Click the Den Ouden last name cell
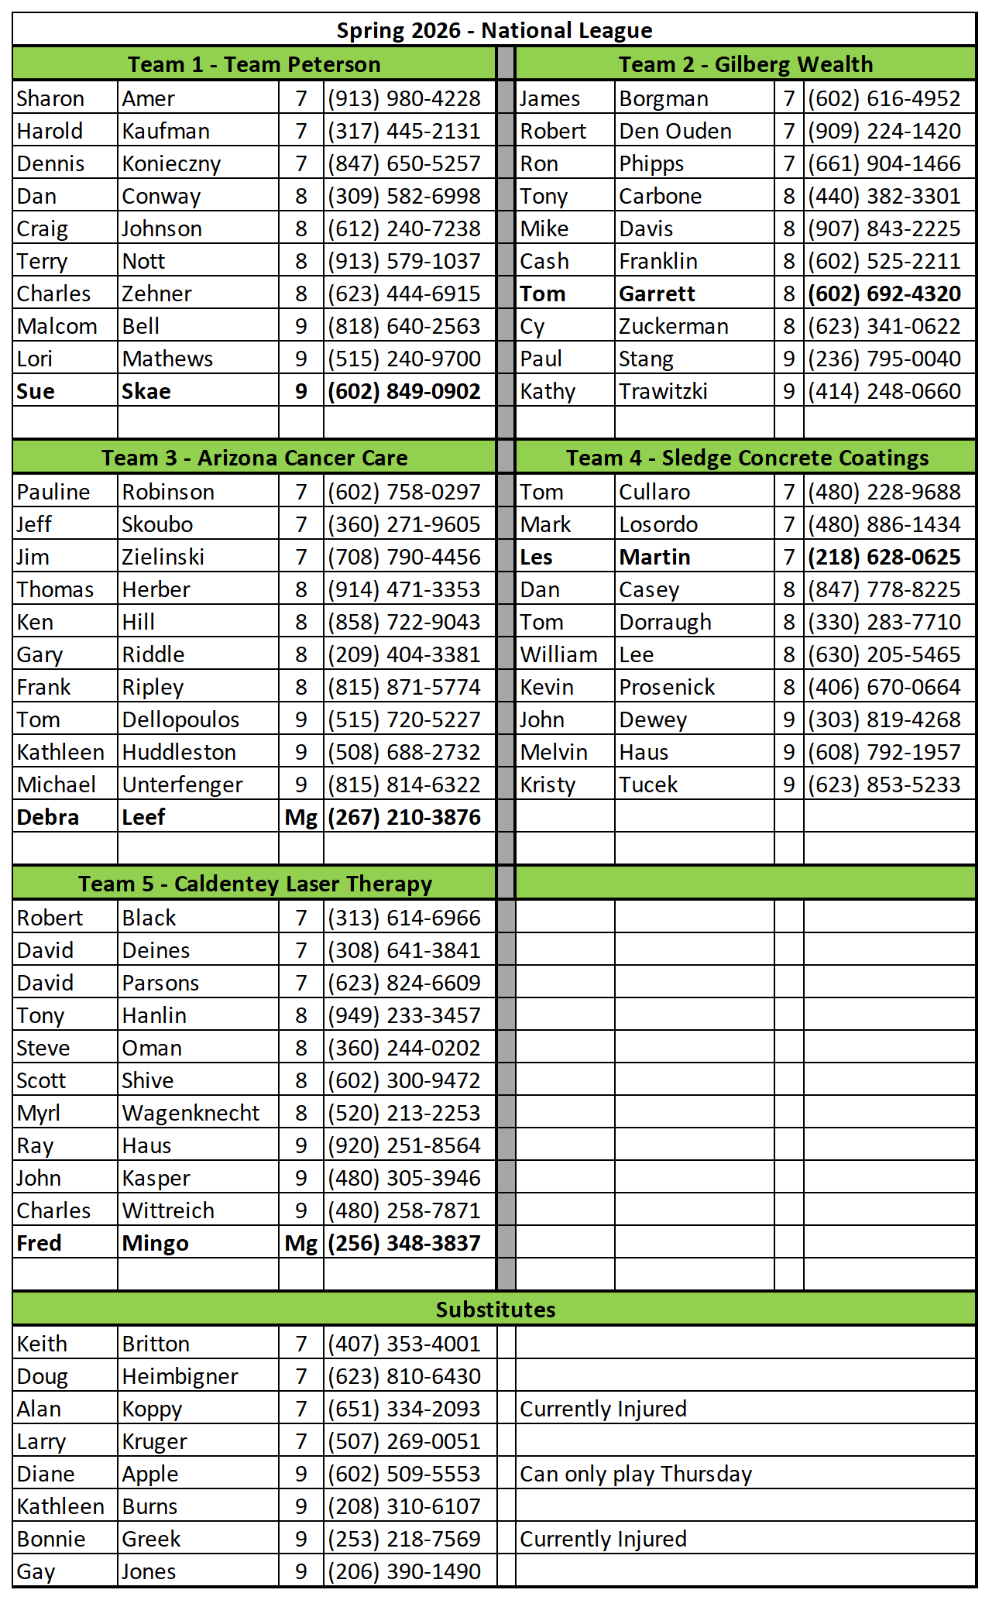 tap(675, 131)
